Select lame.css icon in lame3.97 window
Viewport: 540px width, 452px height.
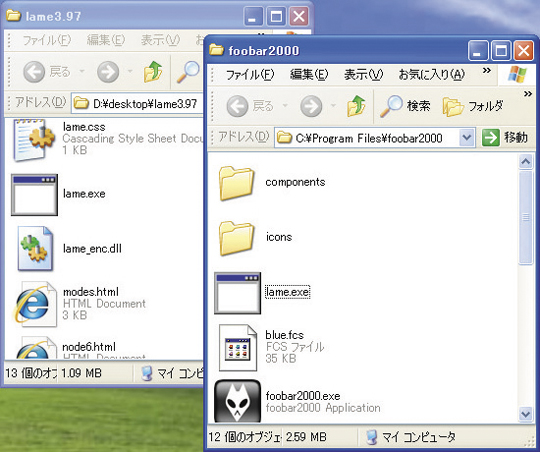point(33,140)
